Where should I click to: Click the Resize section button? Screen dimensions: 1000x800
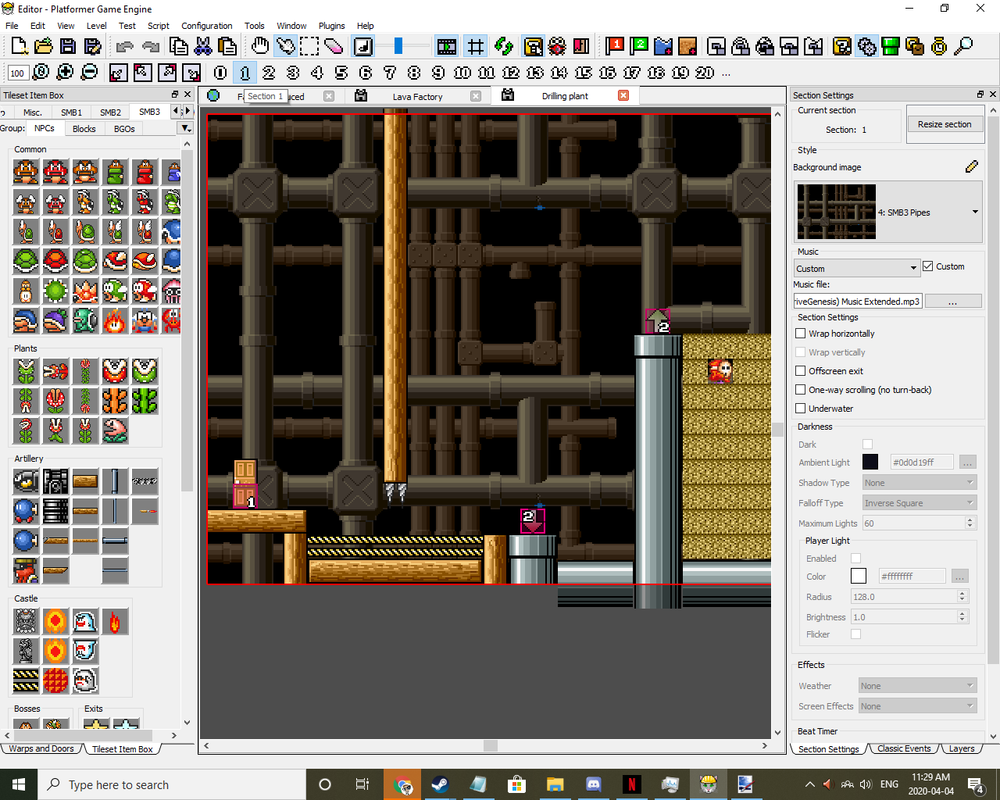(944, 124)
